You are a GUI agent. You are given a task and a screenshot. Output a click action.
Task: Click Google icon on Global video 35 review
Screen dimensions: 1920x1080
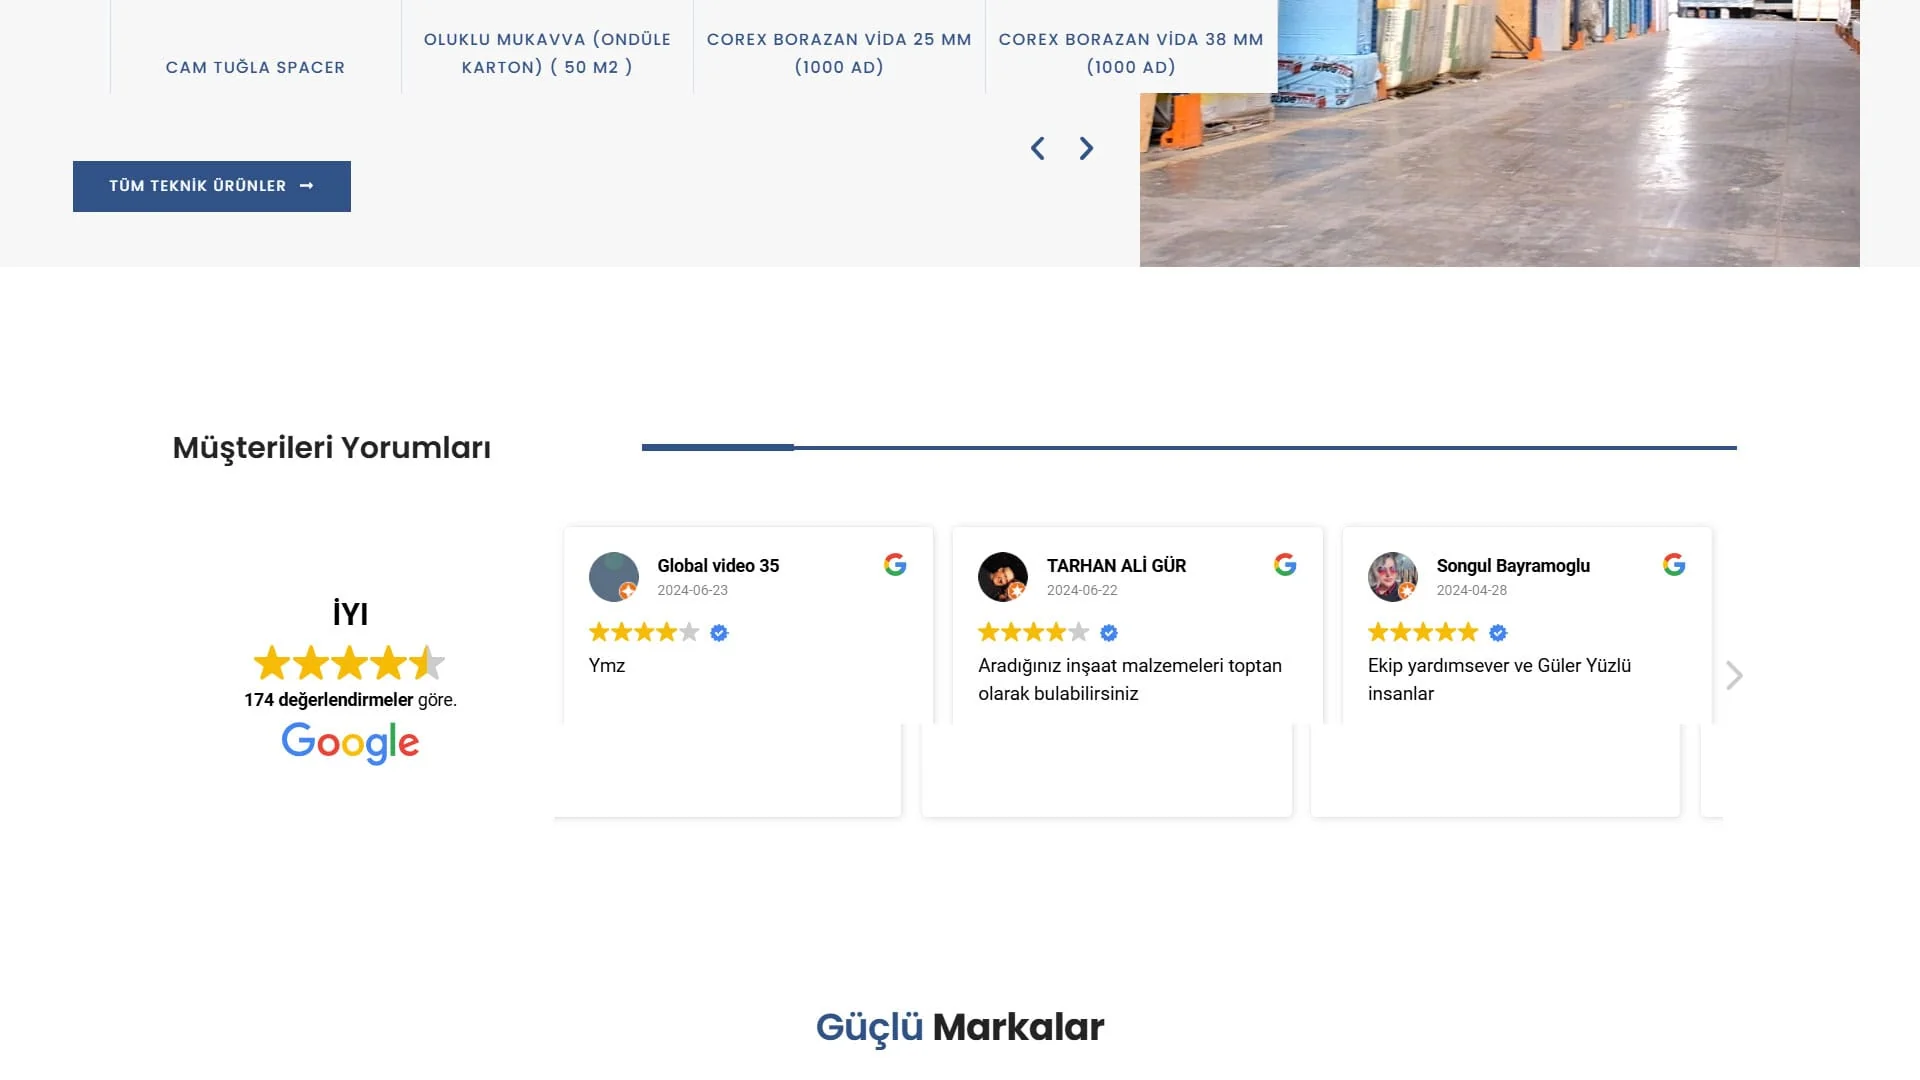click(895, 565)
